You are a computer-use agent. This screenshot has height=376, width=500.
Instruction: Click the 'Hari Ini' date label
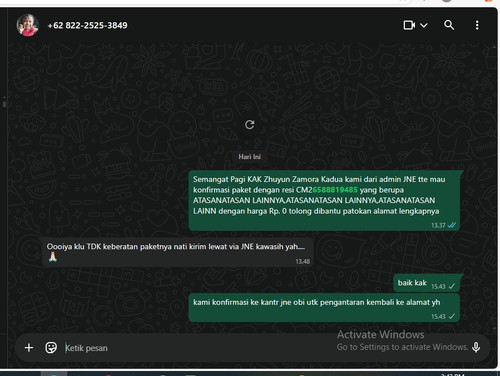[x=249, y=157]
